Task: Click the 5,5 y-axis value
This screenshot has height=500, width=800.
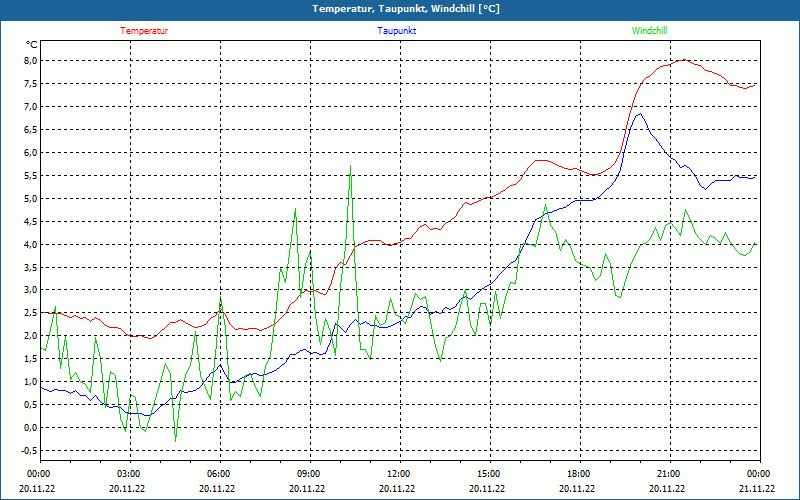Action: pos(31,176)
